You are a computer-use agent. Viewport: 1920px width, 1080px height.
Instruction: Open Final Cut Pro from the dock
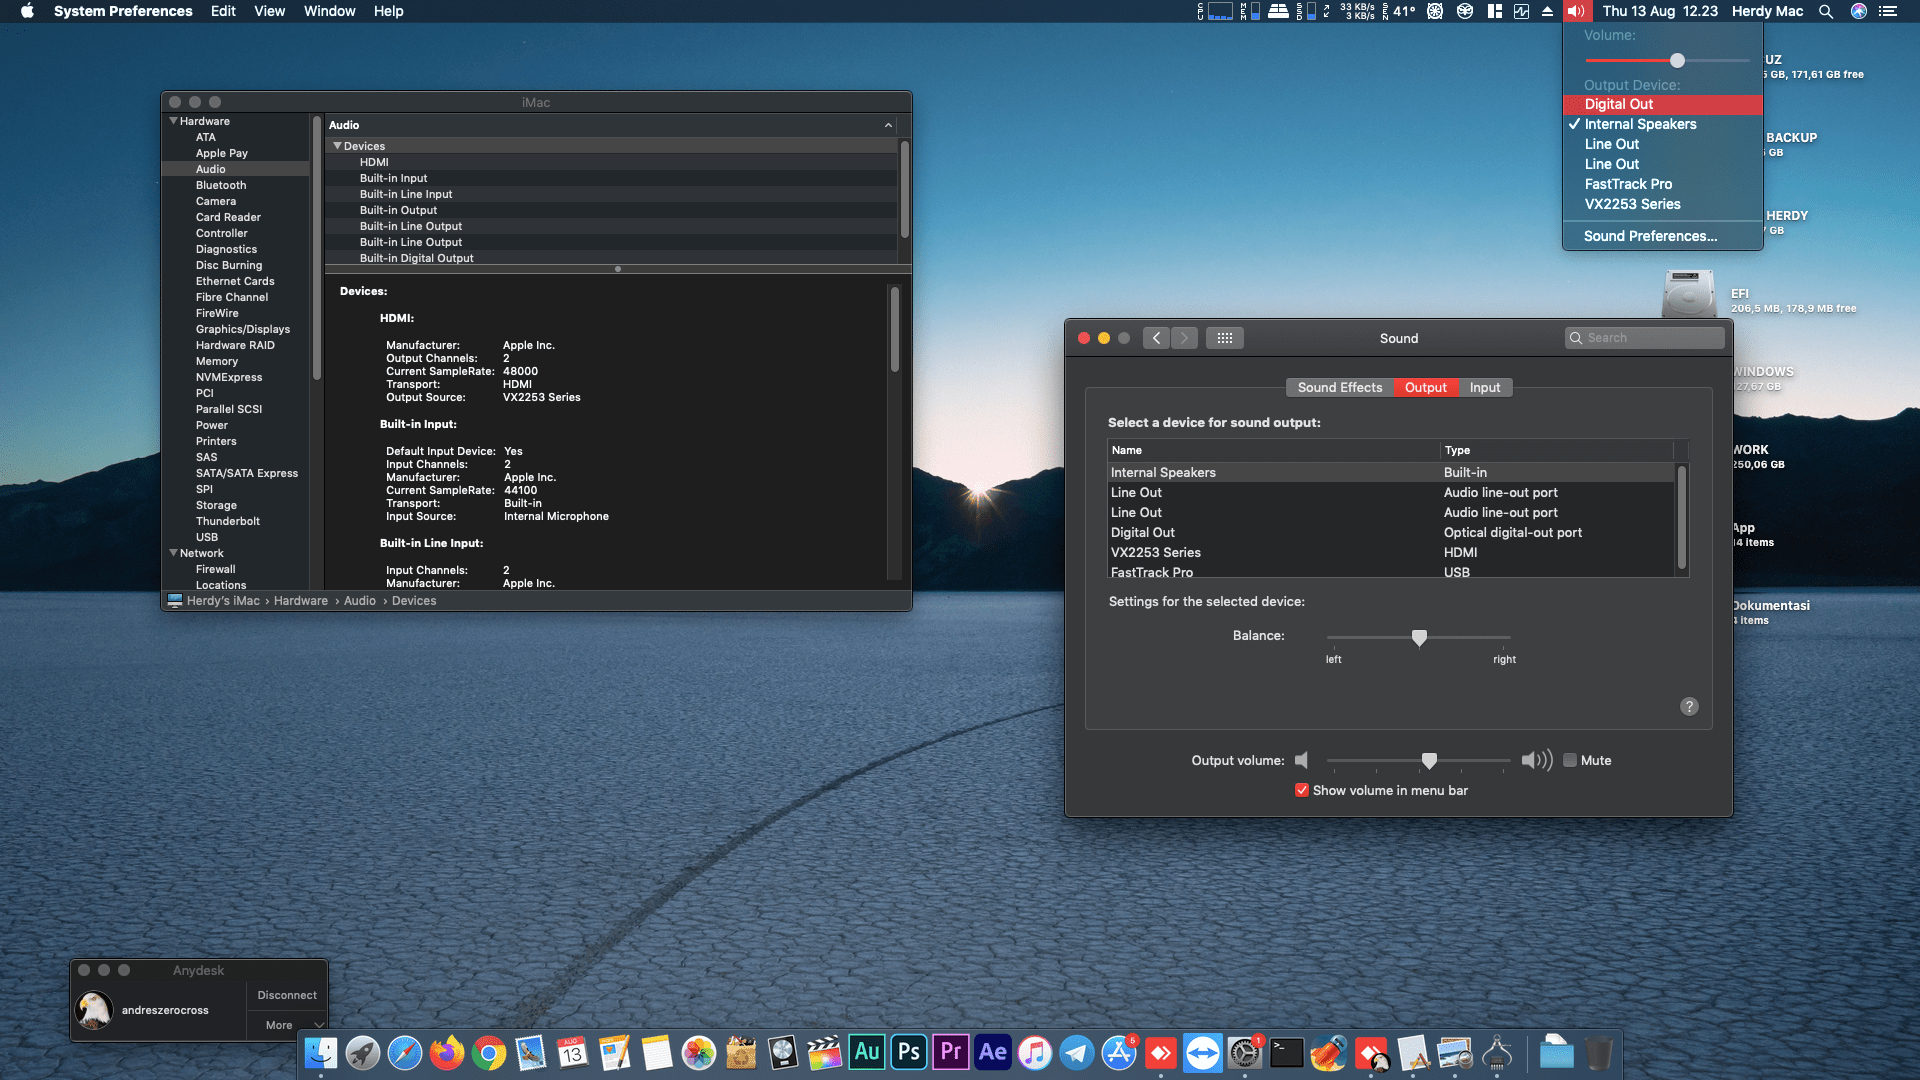click(x=825, y=1053)
